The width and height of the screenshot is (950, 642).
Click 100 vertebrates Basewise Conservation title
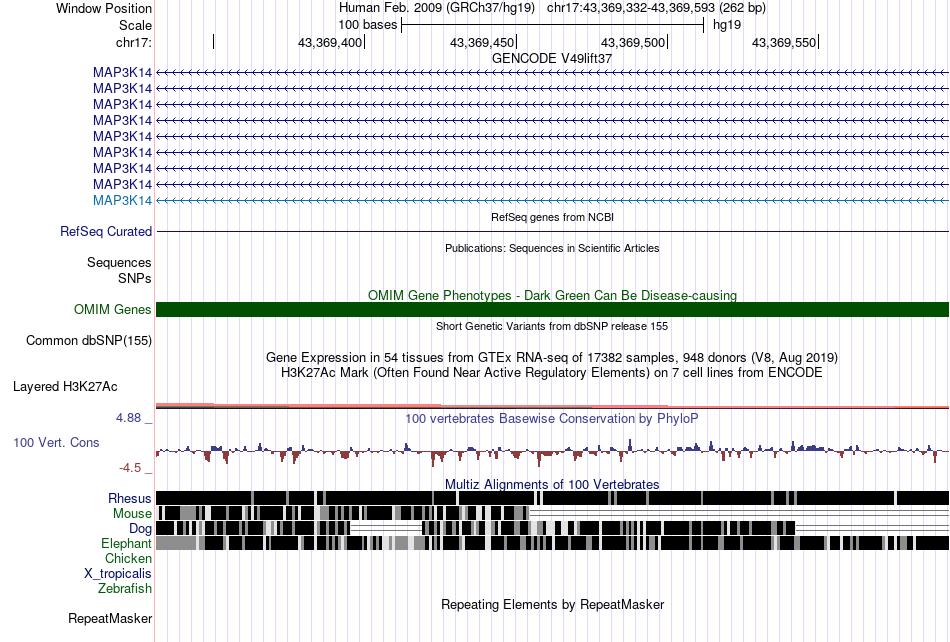pyautogui.click(x=552, y=419)
